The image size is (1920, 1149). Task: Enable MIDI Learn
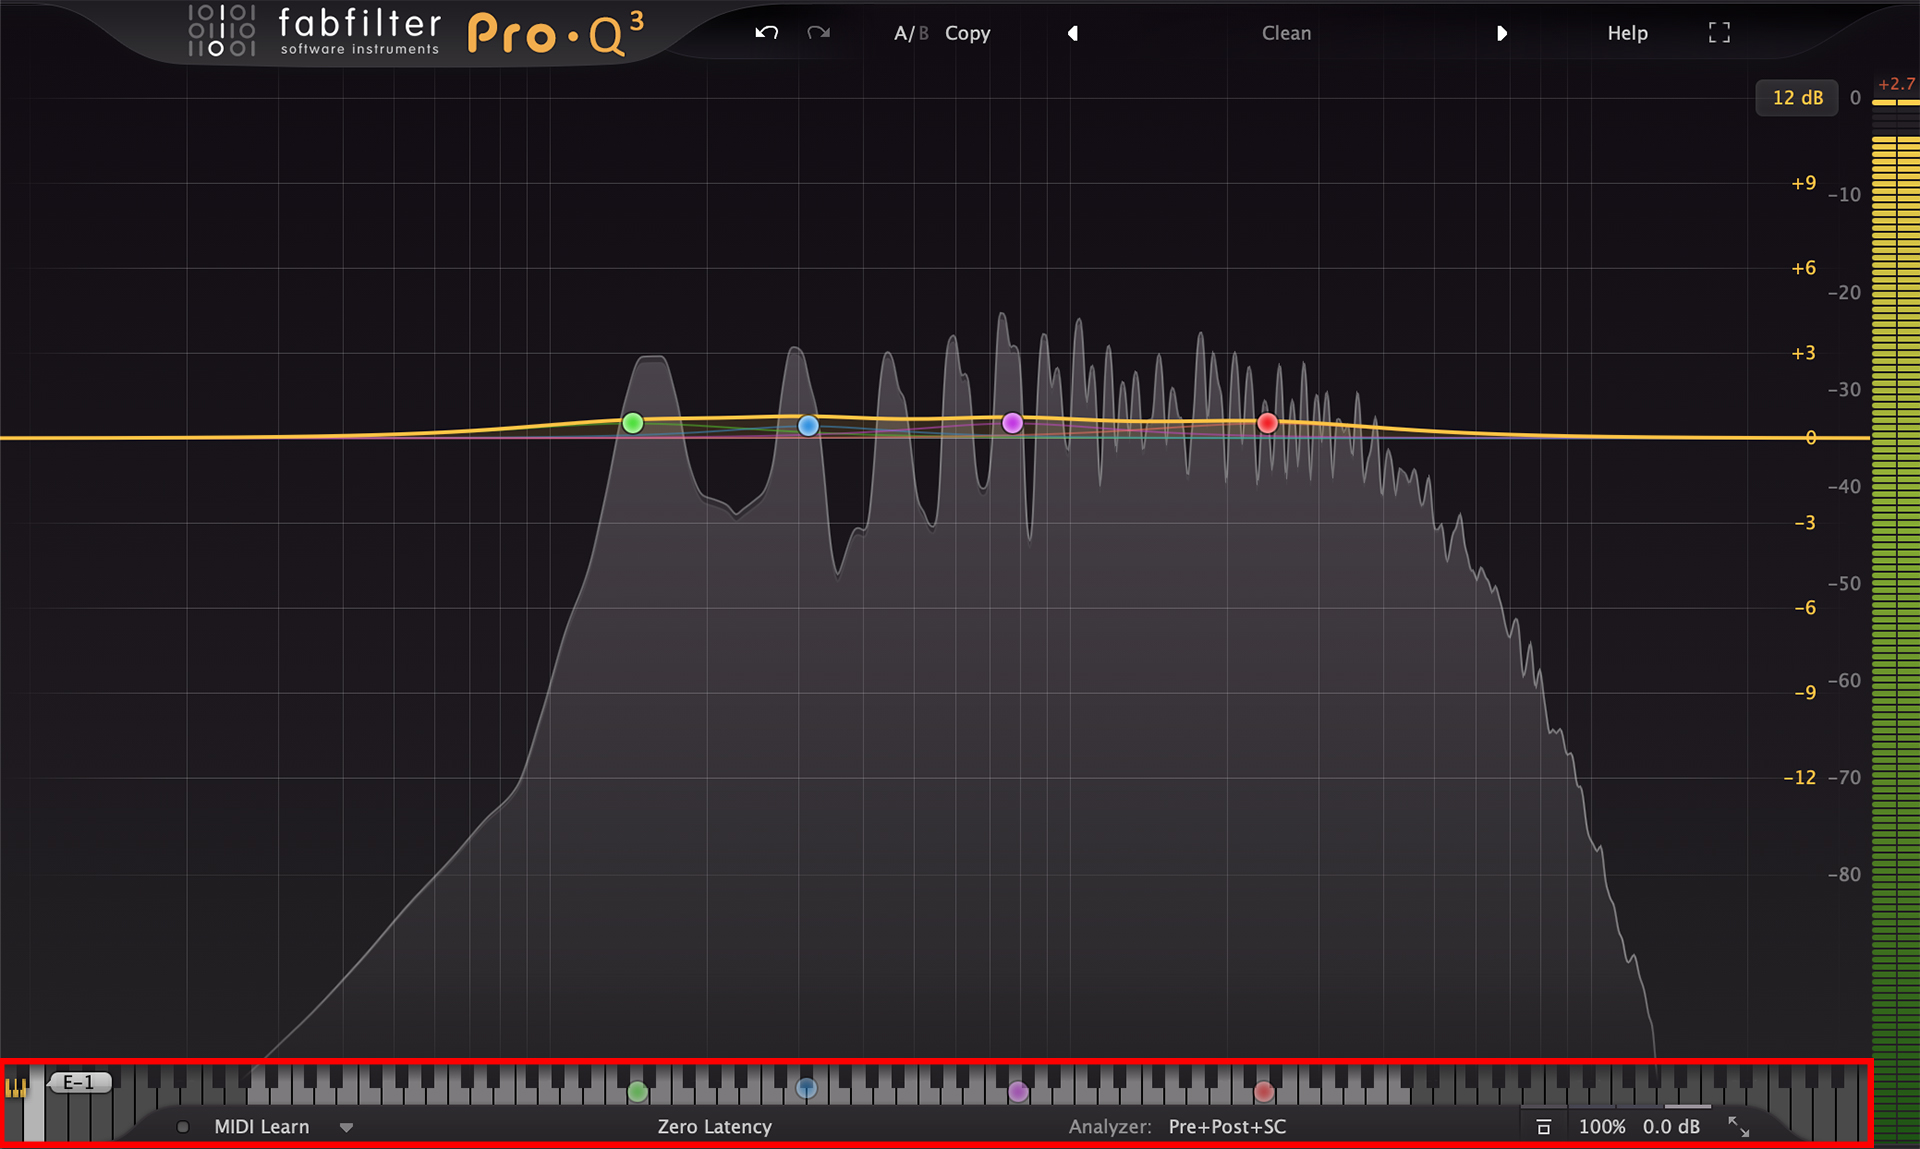tap(262, 1127)
